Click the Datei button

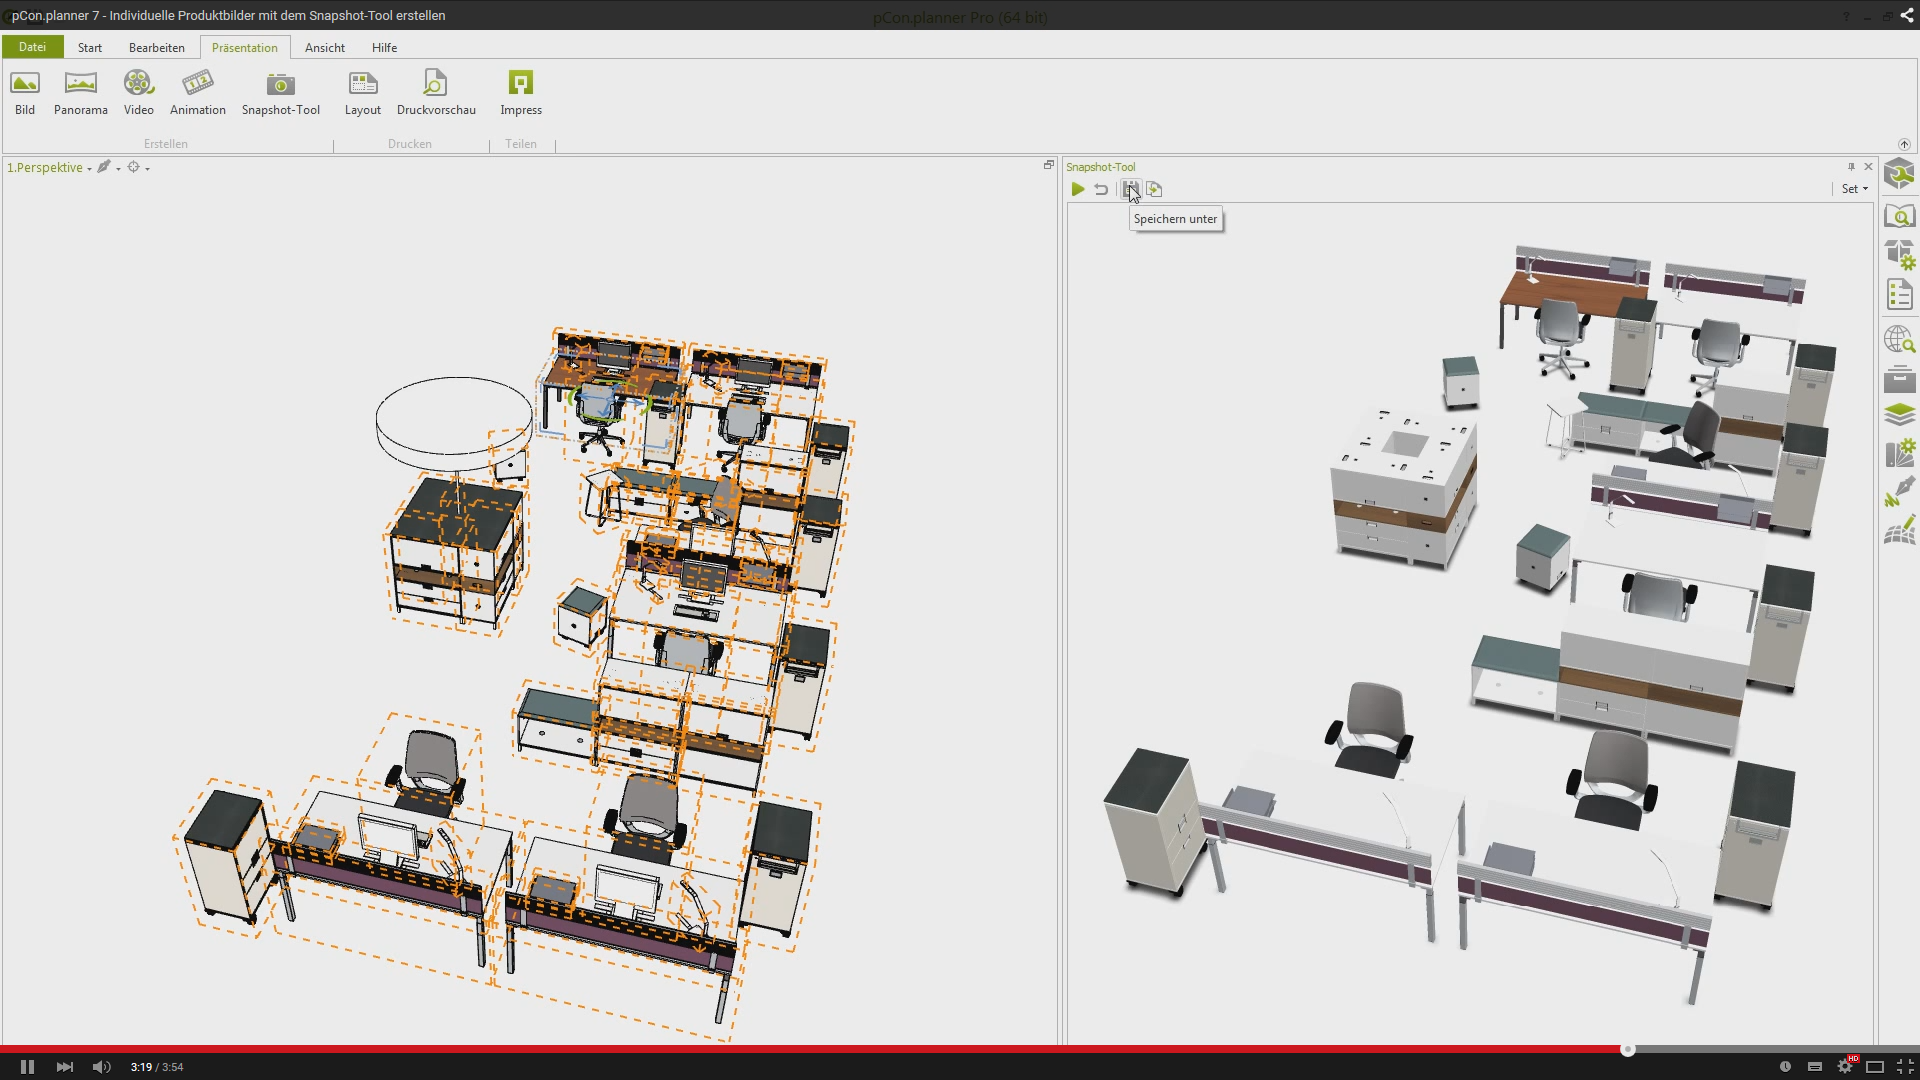(x=32, y=47)
